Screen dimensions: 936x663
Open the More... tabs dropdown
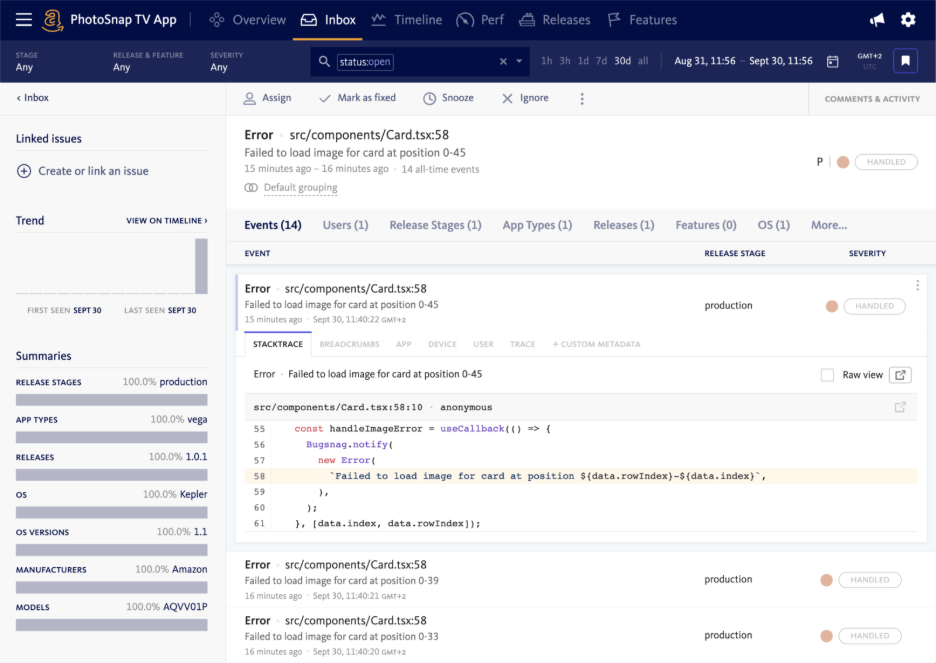[829, 225]
